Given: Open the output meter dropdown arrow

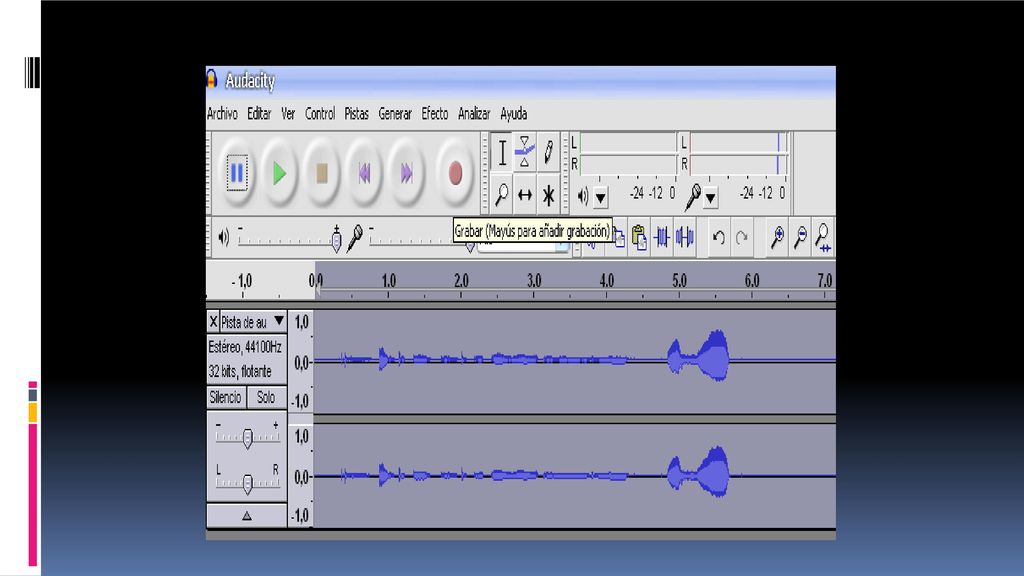Looking at the screenshot, I should tap(600, 197).
